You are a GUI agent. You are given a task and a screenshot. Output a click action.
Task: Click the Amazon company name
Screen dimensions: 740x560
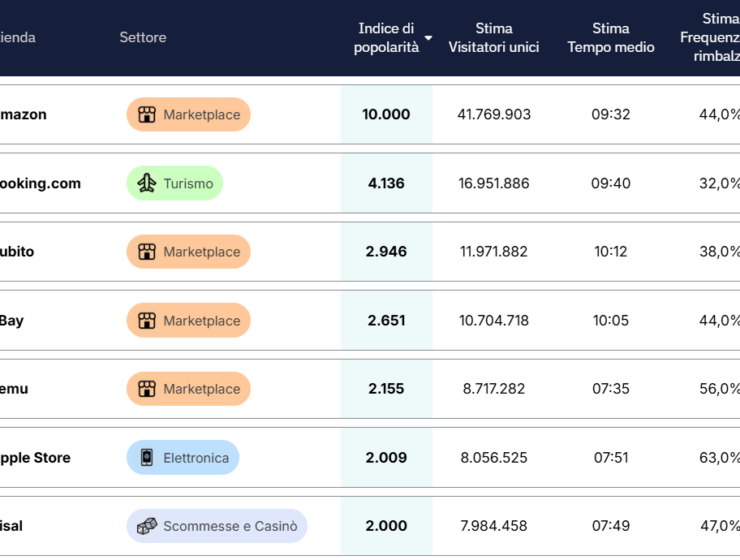pyautogui.click(x=23, y=115)
